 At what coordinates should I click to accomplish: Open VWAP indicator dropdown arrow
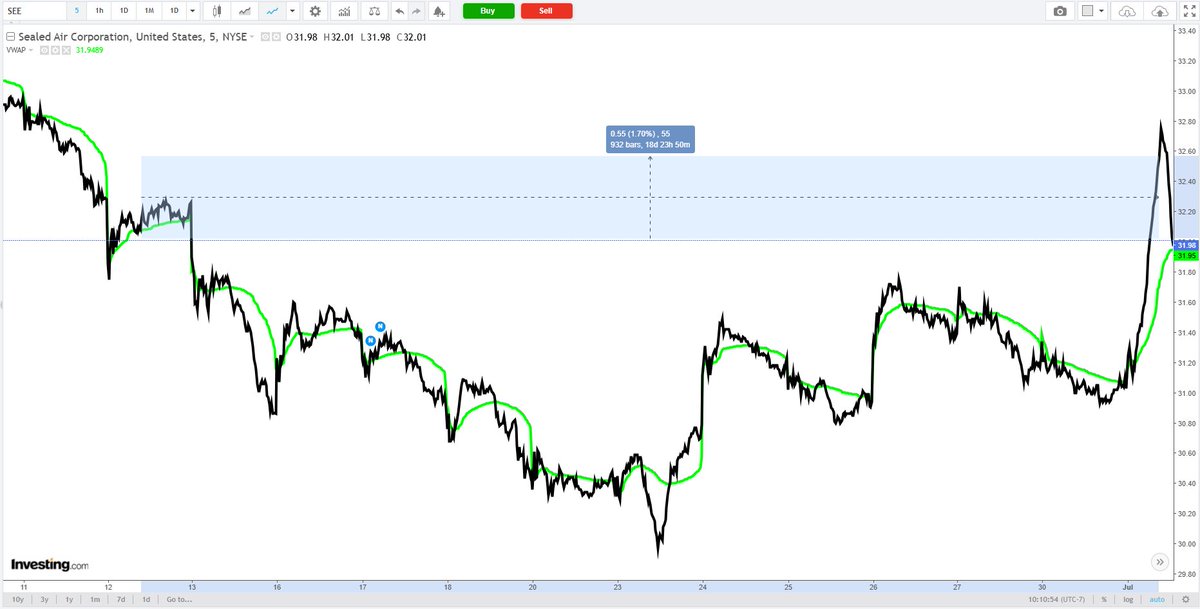click(29, 49)
